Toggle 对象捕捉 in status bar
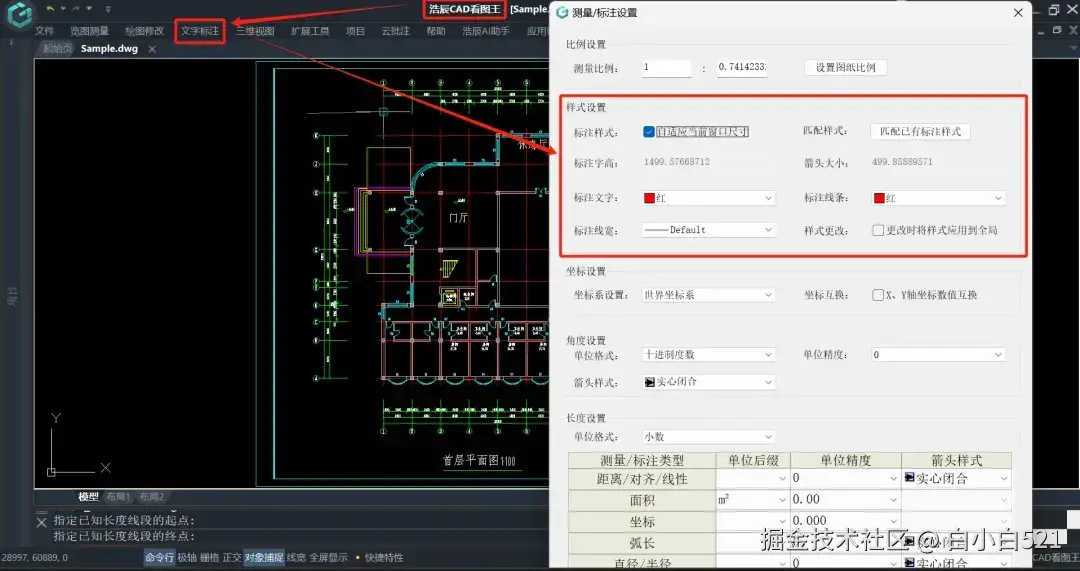This screenshot has width=1080, height=571. click(x=264, y=557)
